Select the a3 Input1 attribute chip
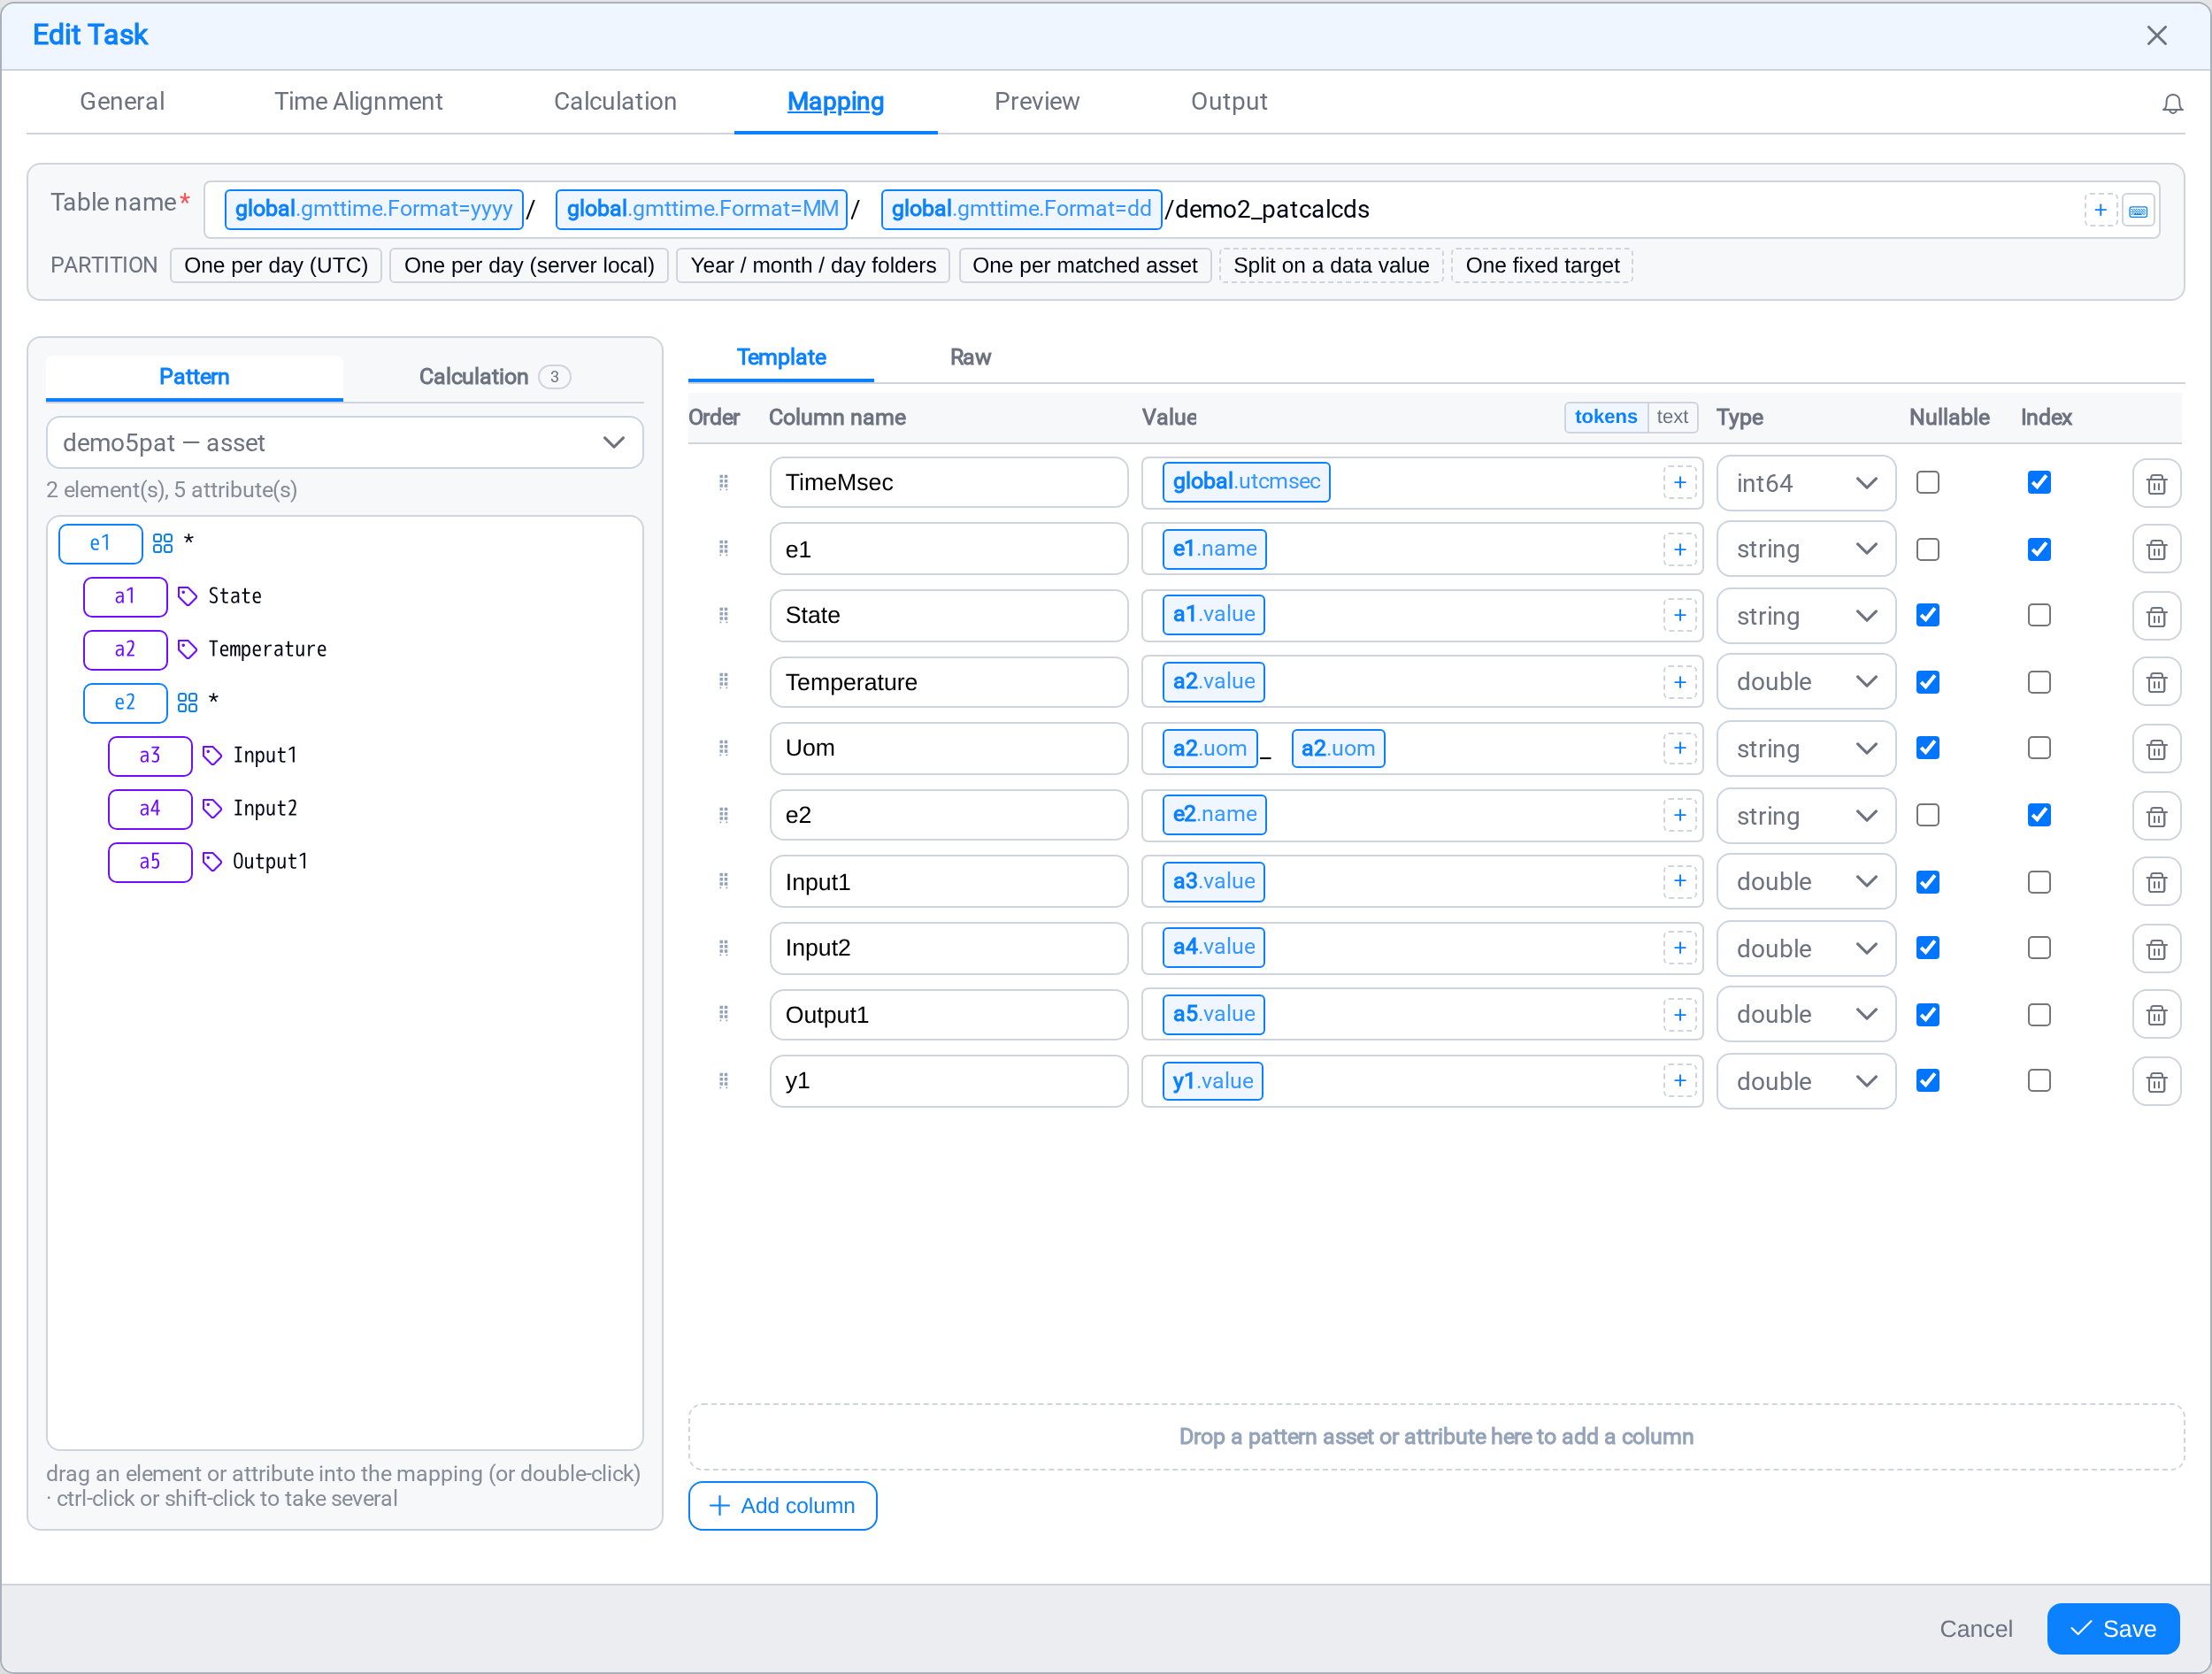 150,755
